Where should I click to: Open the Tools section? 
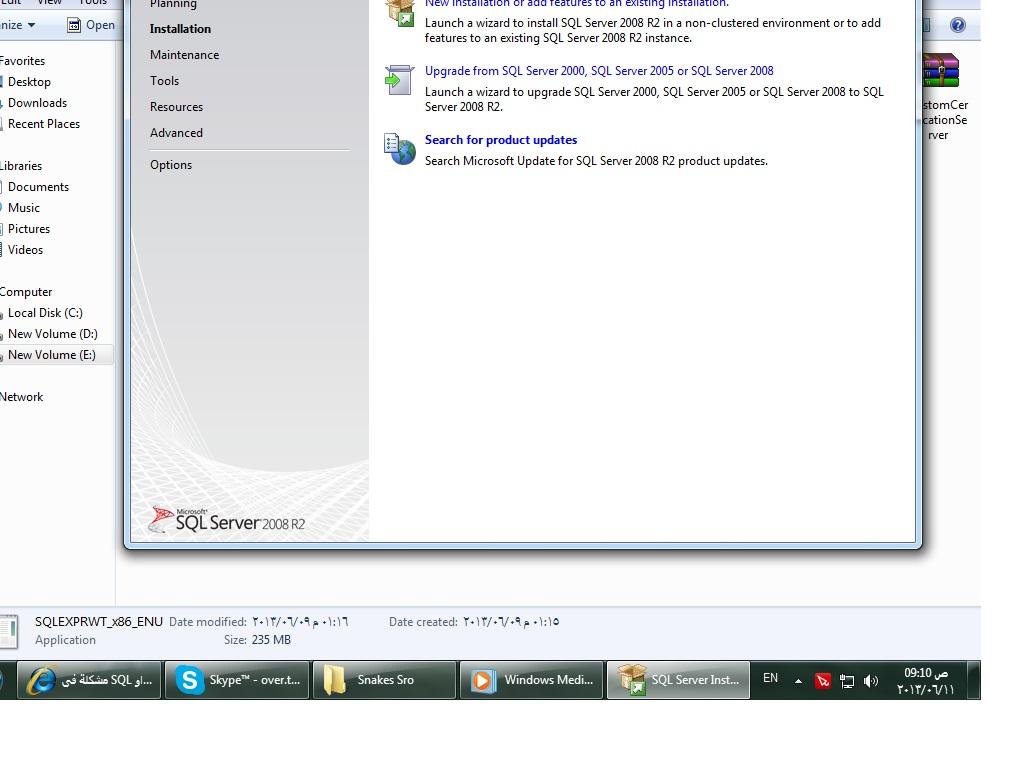tap(164, 81)
